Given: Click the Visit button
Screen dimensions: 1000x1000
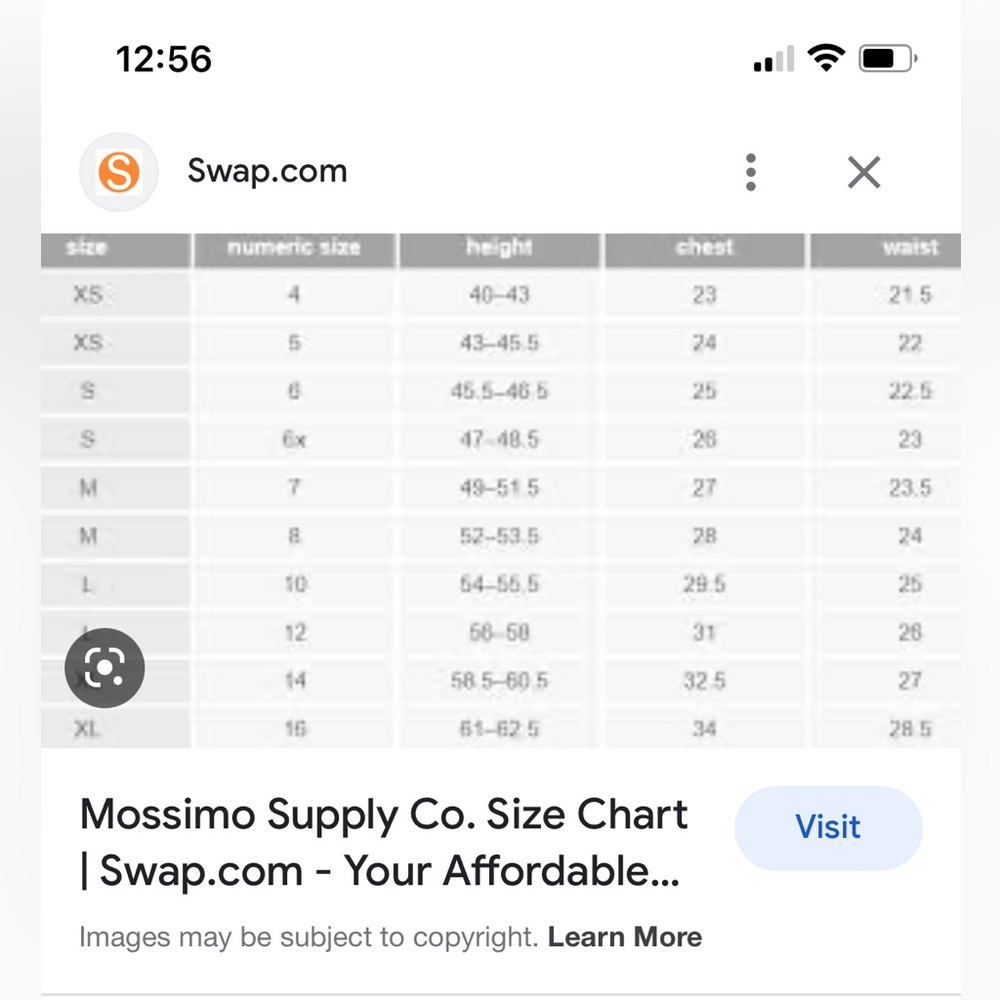Looking at the screenshot, I should point(828,828).
